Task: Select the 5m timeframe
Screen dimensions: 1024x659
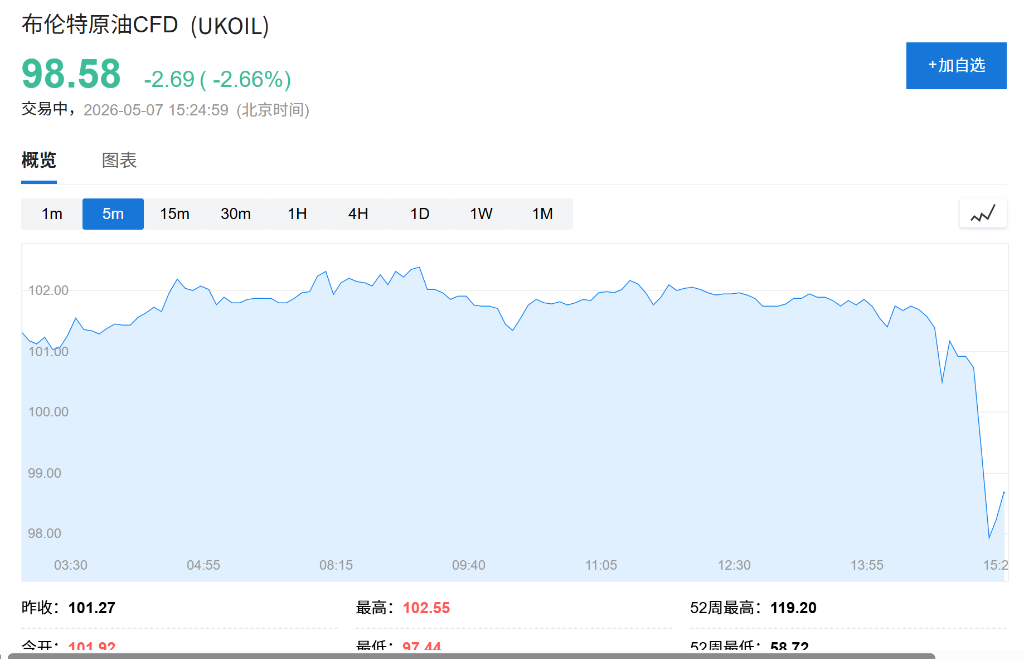Action: 113,214
